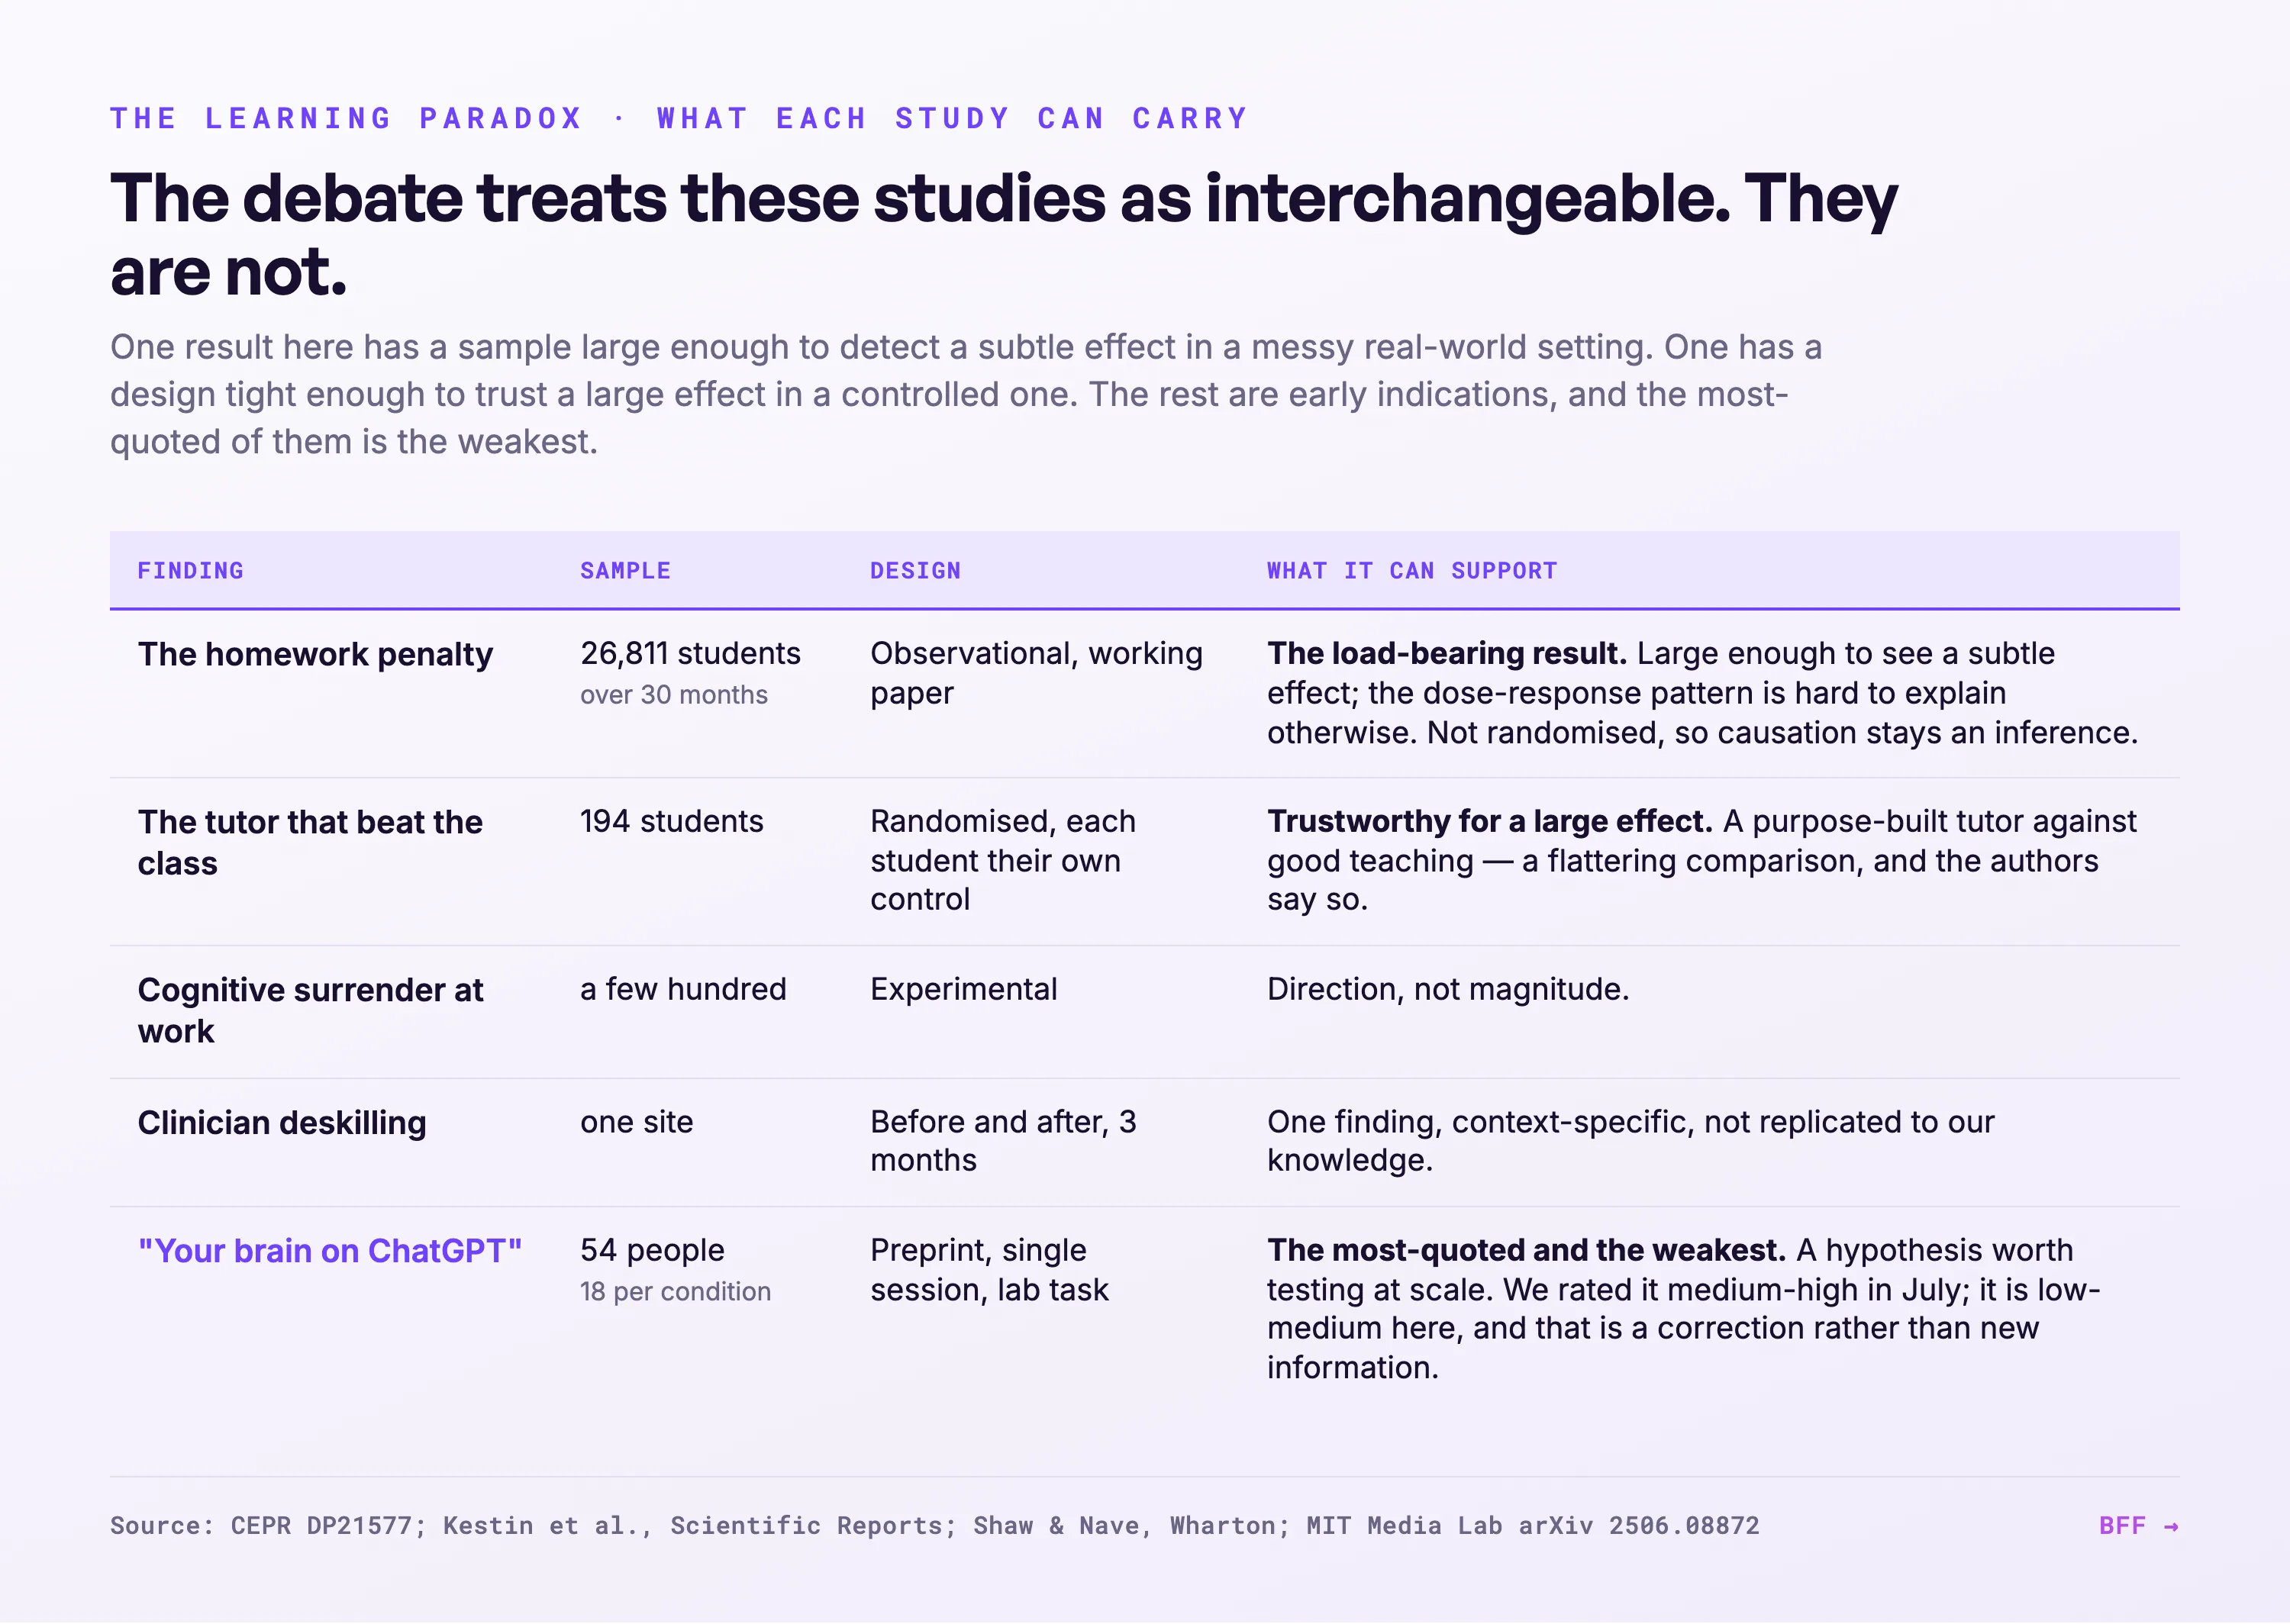Click "The load-bearing result." bold text

[1447, 653]
